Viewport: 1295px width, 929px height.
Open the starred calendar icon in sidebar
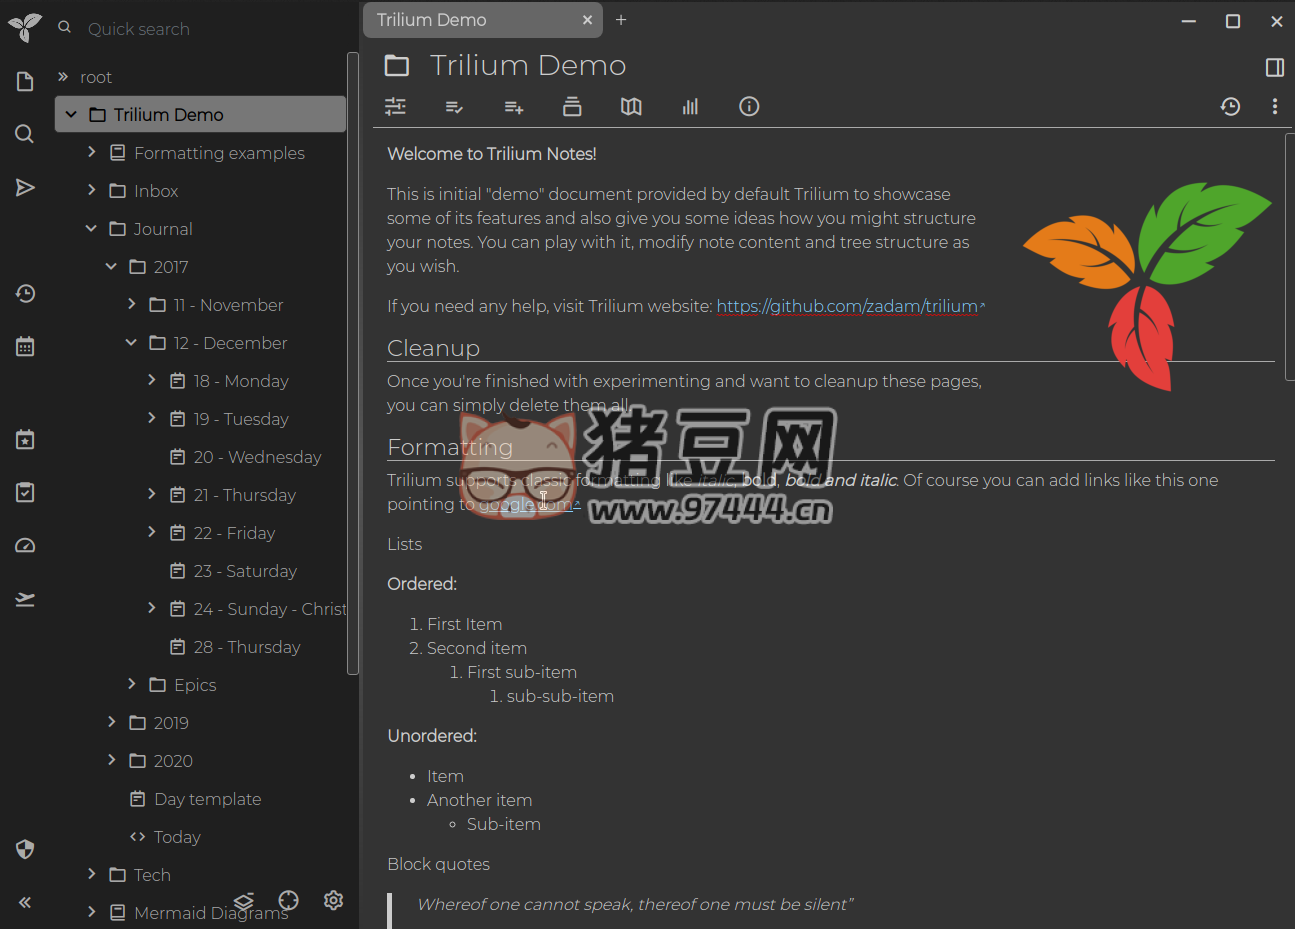pos(25,439)
